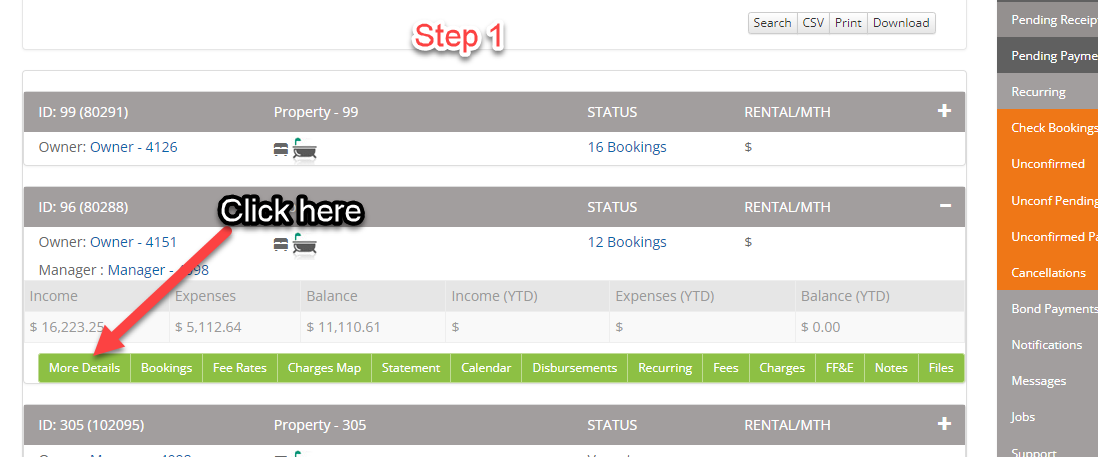Open Owner - 4126 link
This screenshot has width=1098, height=457.
pos(134,147)
